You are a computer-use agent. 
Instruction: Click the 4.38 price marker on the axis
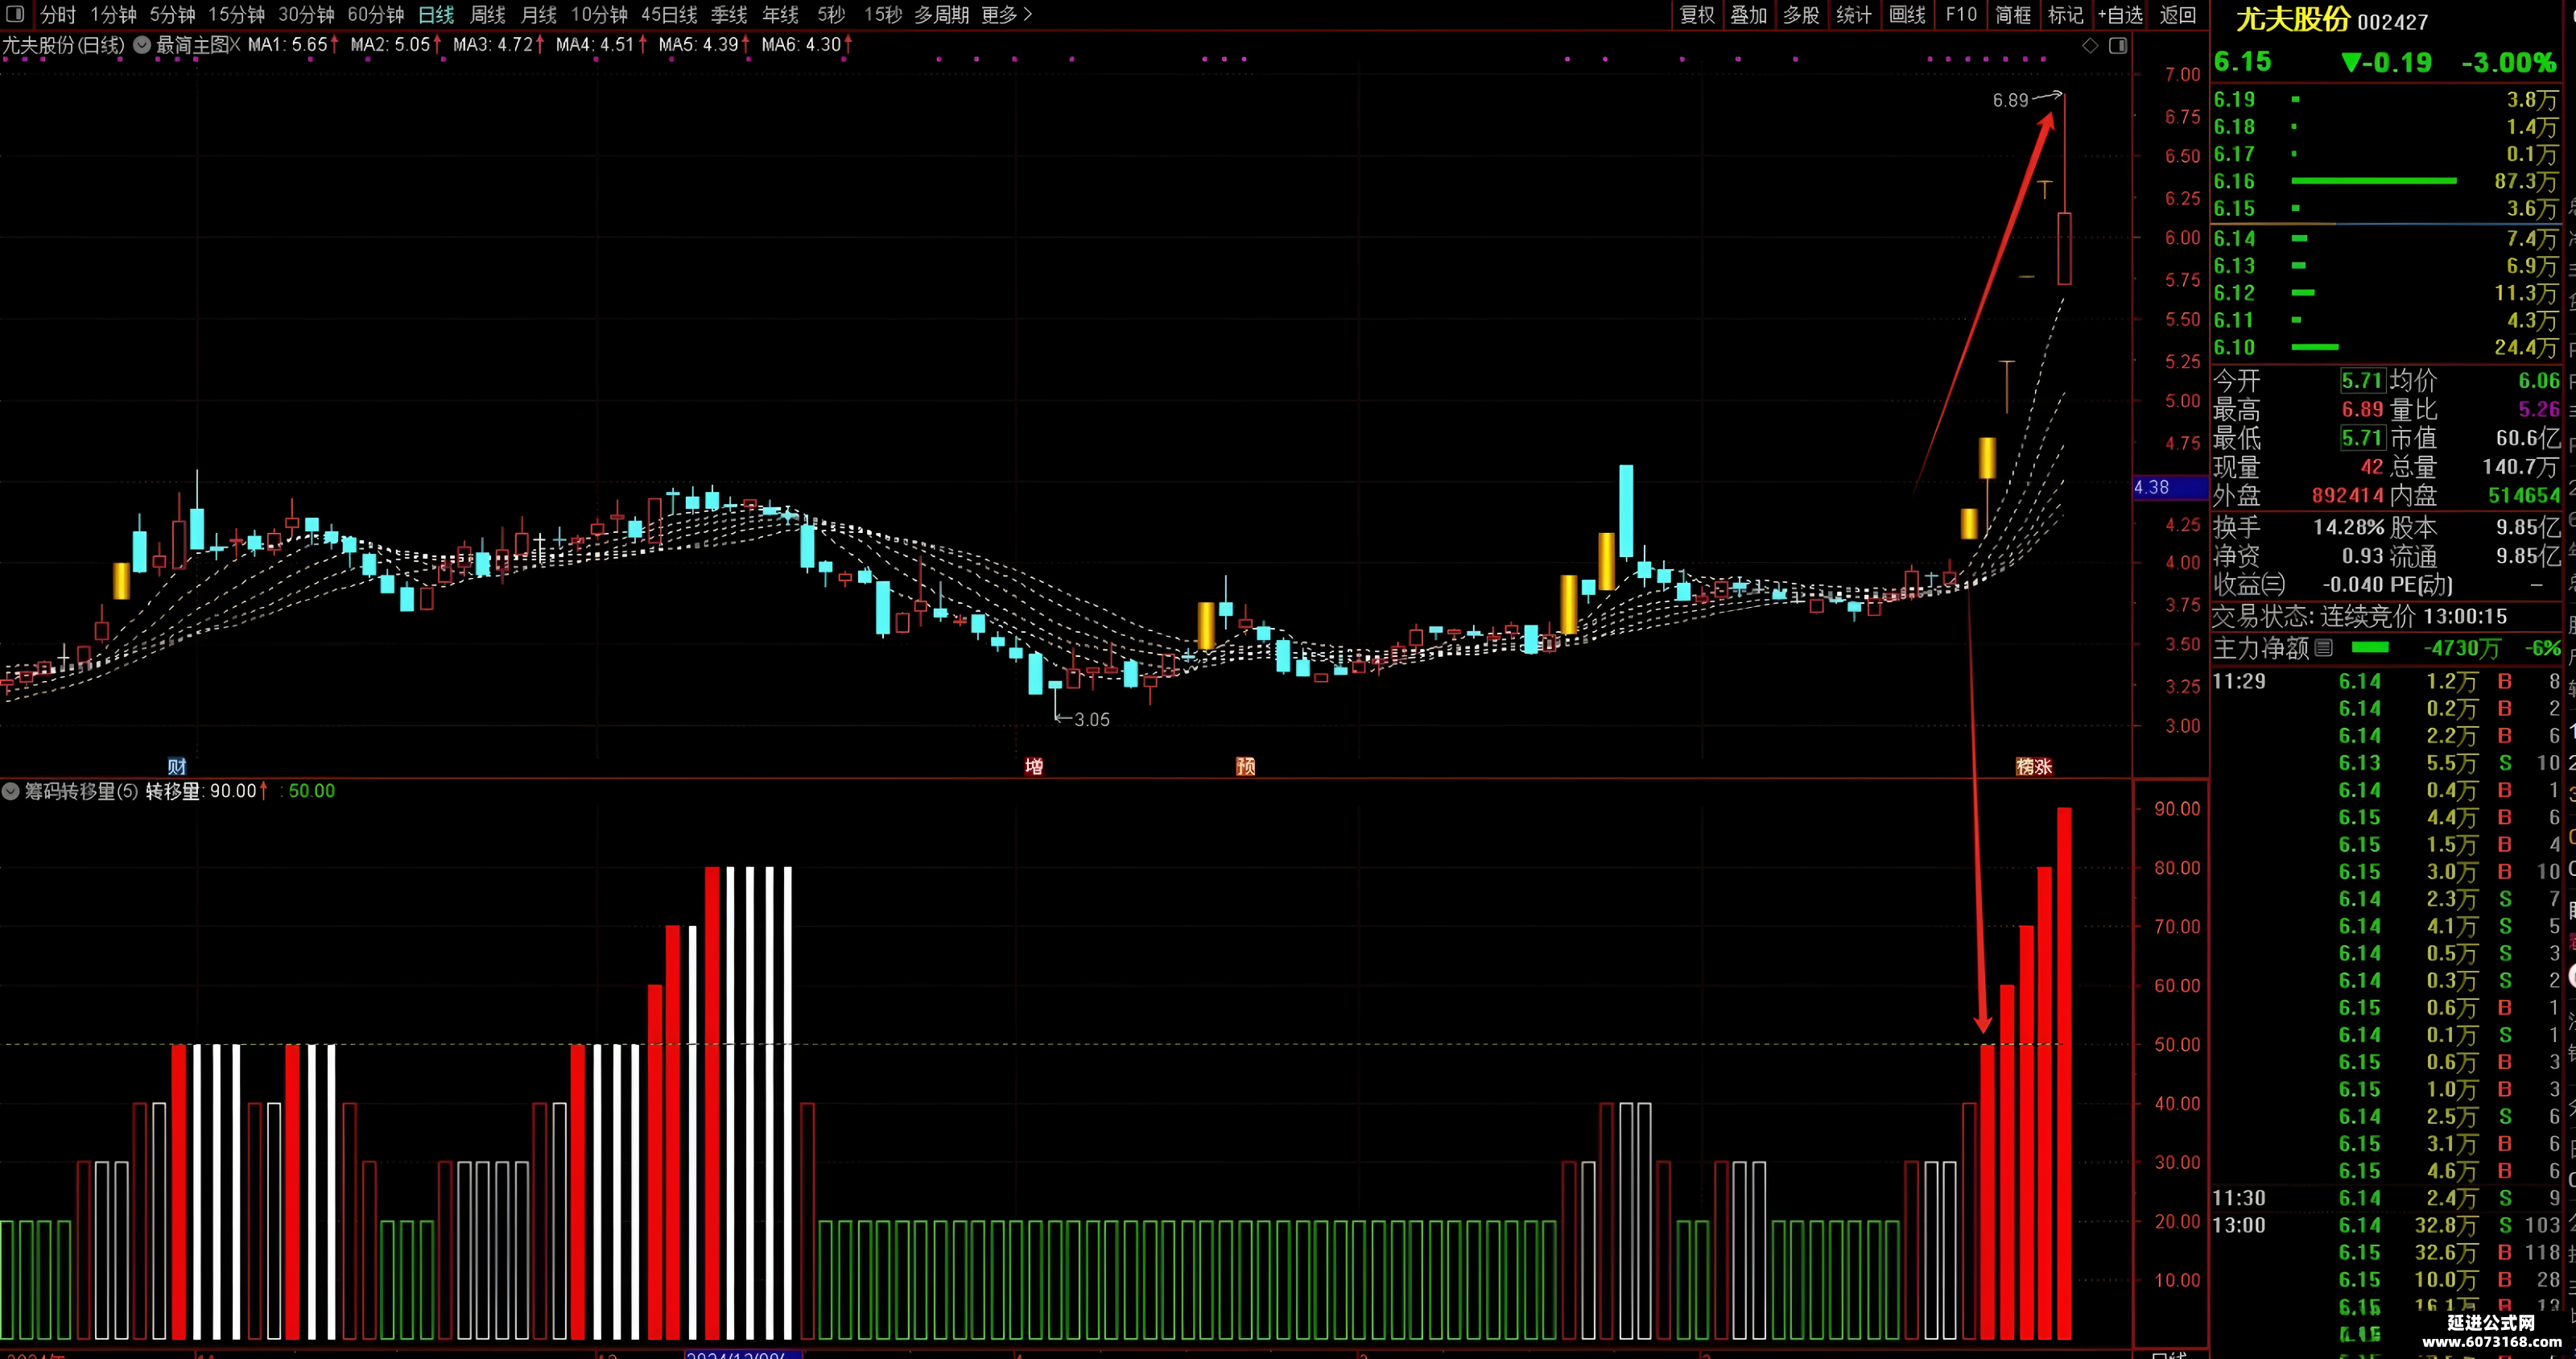pyautogui.click(x=2169, y=487)
